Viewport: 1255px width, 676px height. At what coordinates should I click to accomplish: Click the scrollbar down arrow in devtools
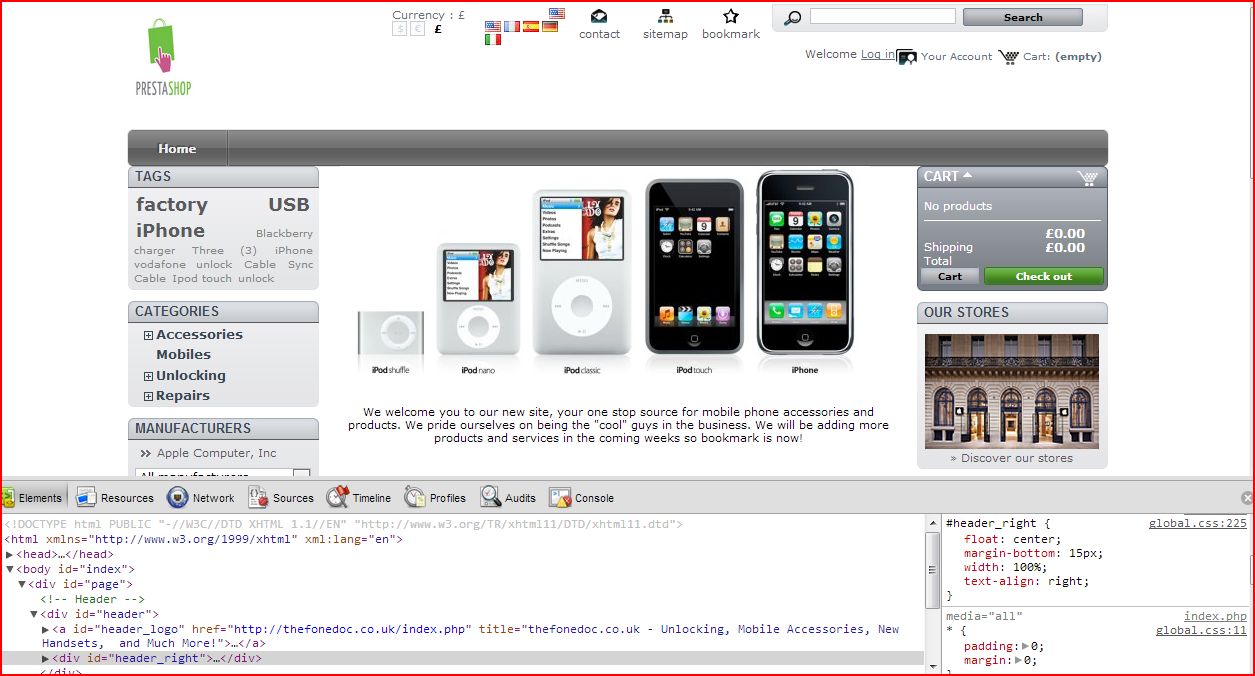pos(932,666)
